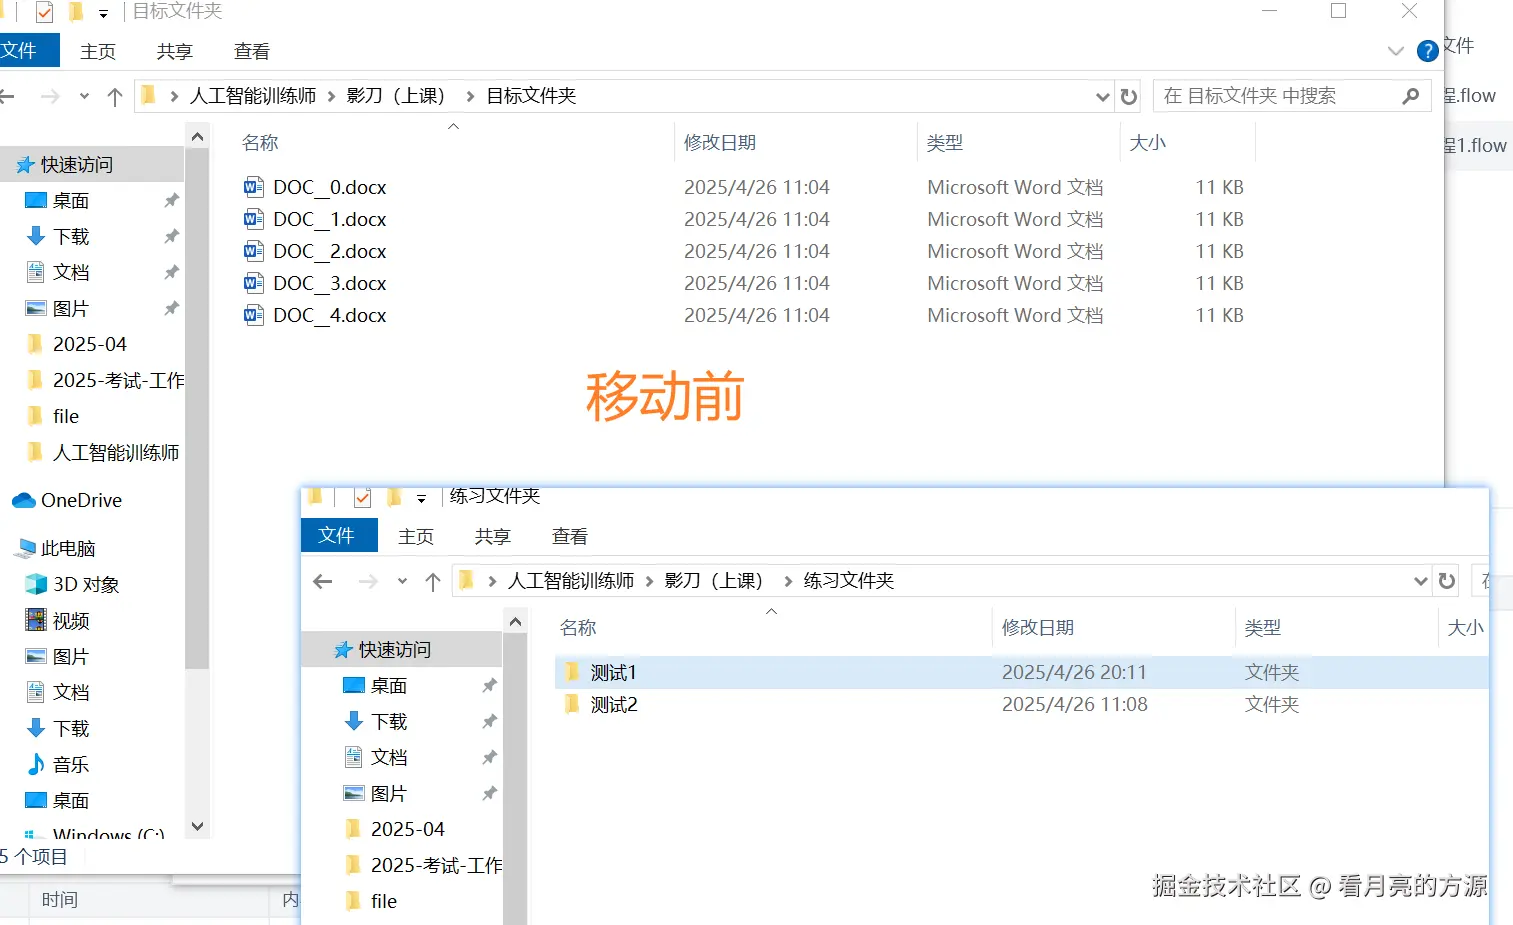This screenshot has width=1513, height=925.
Task: Click 影刀（上课） breadcrumb in 练习文件夹 address bar
Action: tap(714, 581)
